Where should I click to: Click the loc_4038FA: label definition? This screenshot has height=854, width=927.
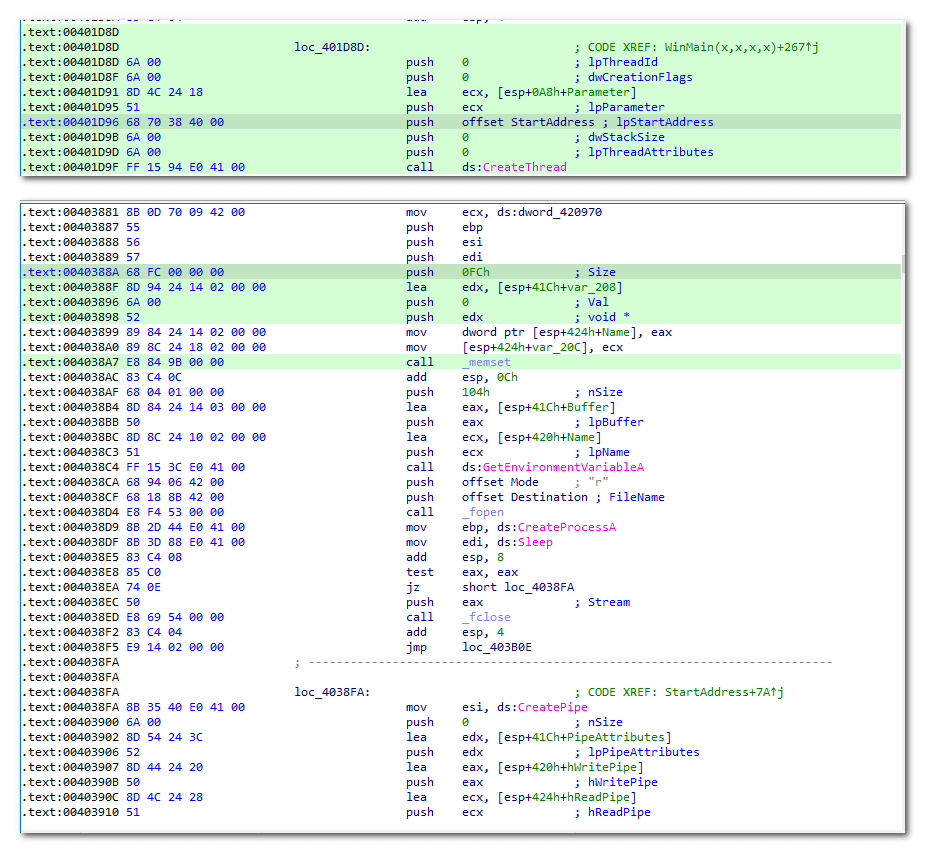[332, 693]
